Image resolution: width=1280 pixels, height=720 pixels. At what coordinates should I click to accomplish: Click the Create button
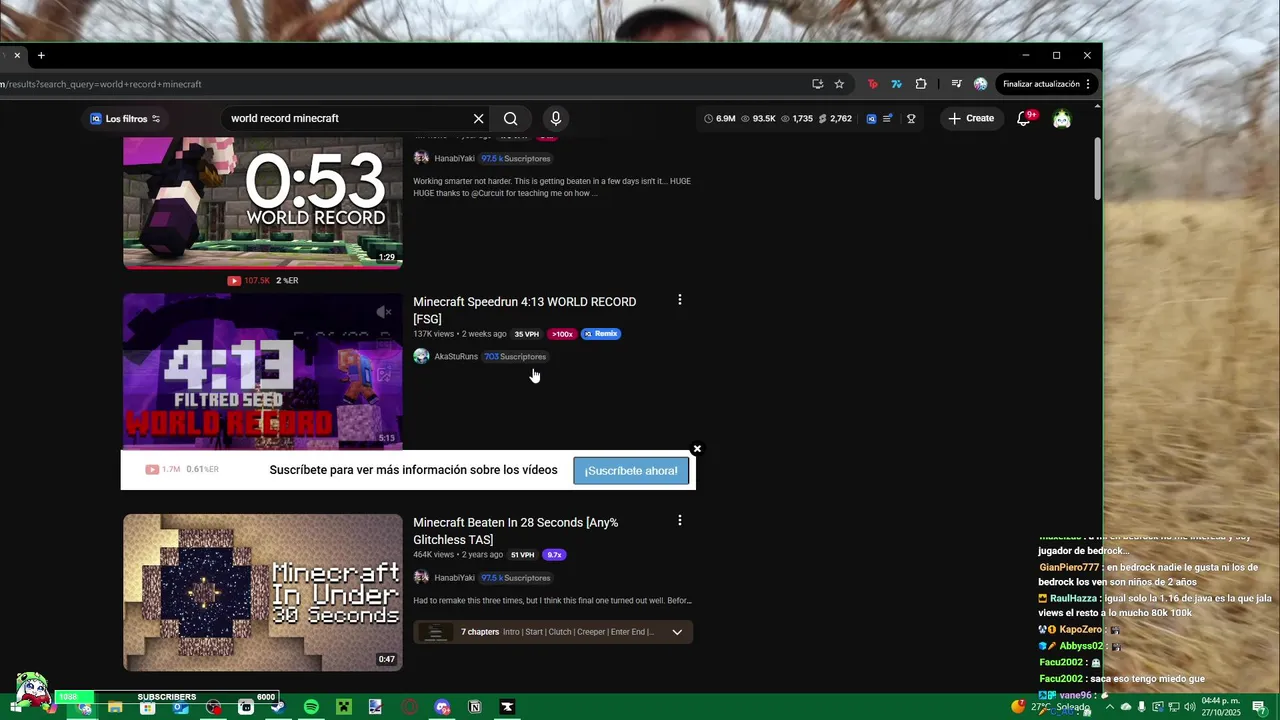coord(971,118)
